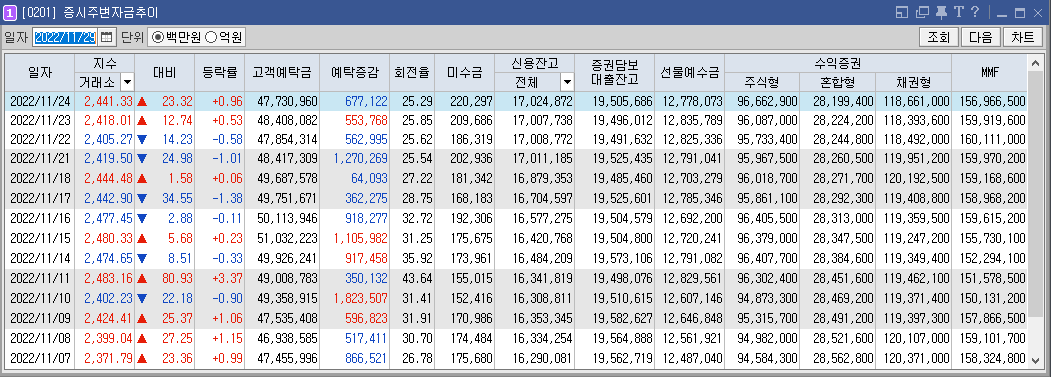The width and height of the screenshot is (1051, 377).
Task: Click the 다음 button
Action: coord(981,37)
